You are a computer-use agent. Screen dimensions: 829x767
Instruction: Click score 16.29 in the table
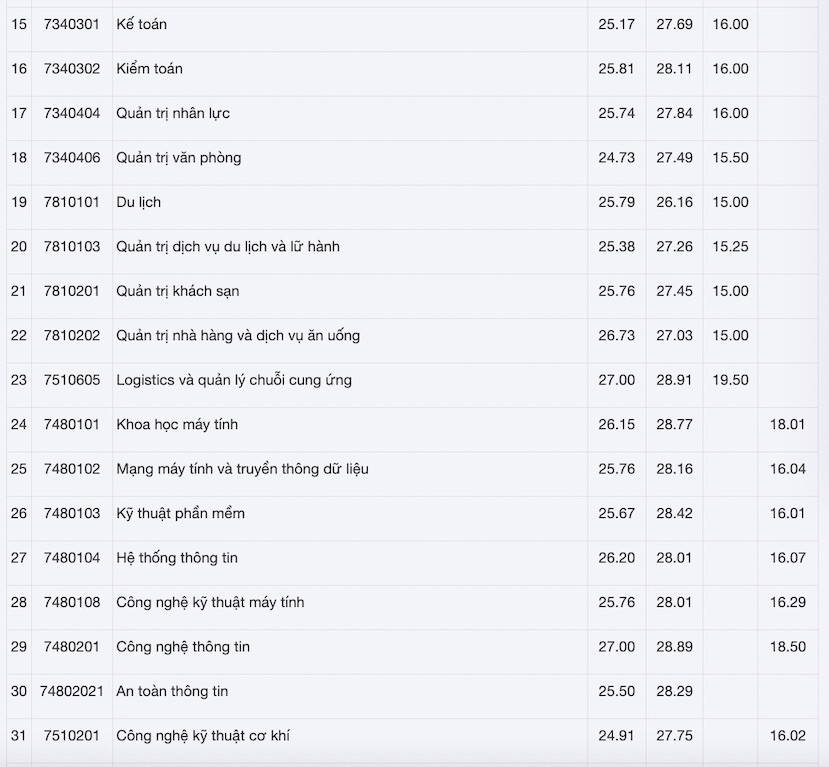pos(787,603)
